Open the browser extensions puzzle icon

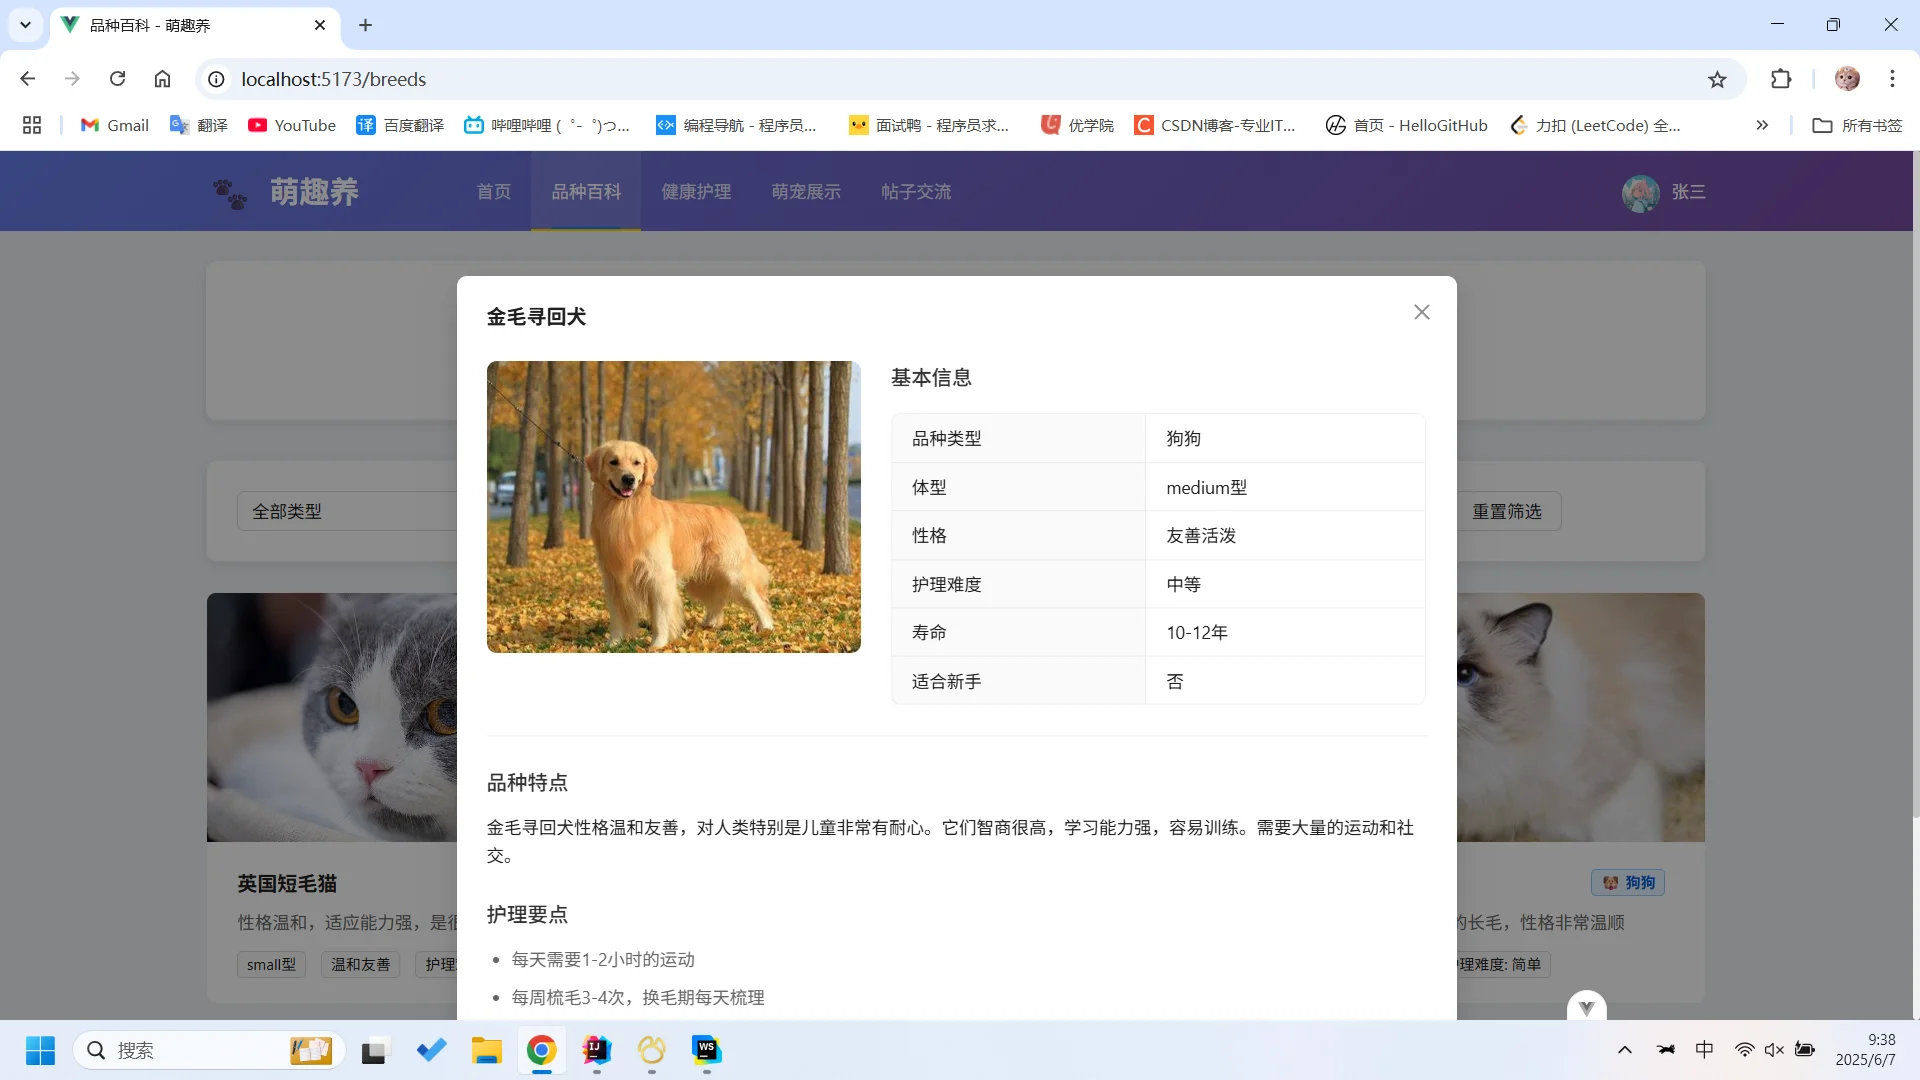(x=1782, y=79)
